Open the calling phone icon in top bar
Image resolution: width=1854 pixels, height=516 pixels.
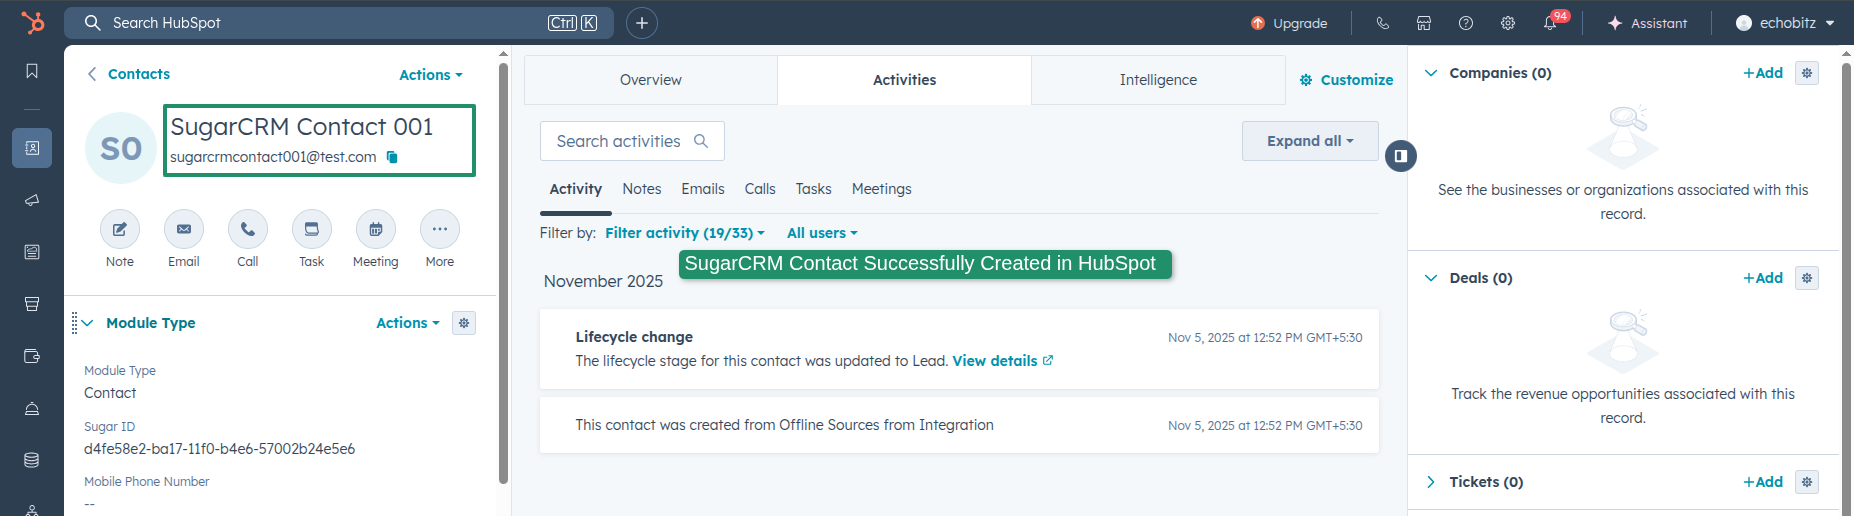[x=1383, y=23]
